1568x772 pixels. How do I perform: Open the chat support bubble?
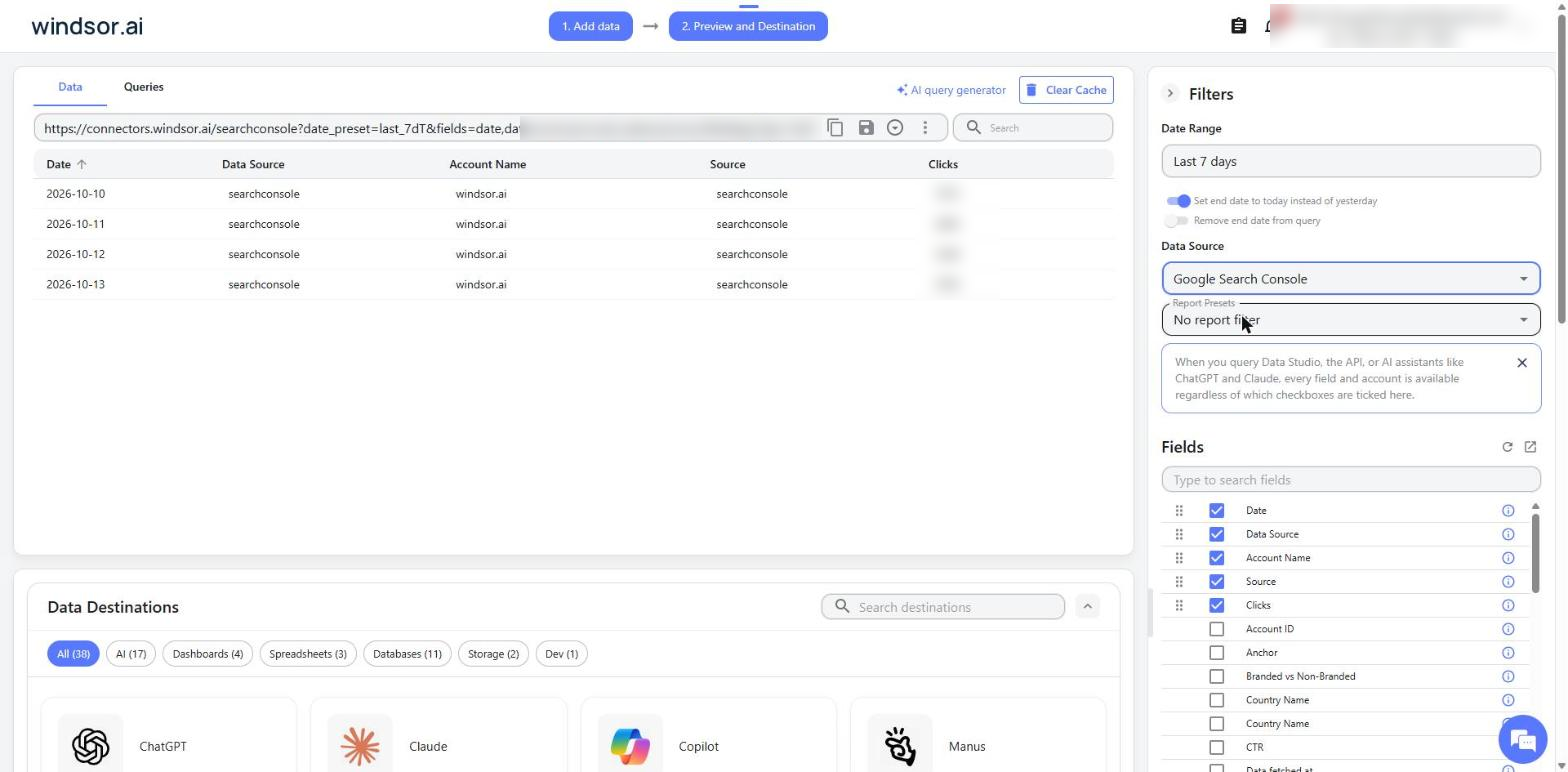(x=1522, y=740)
